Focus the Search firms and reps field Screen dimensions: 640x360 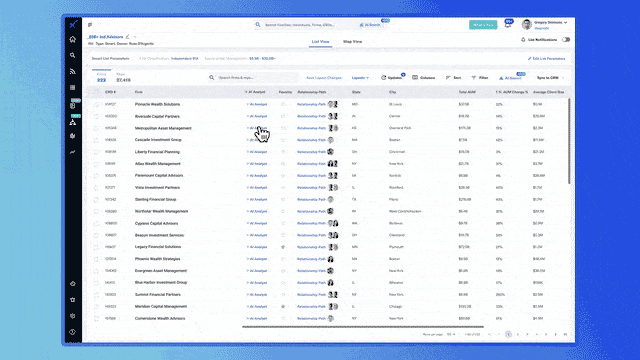pos(253,78)
